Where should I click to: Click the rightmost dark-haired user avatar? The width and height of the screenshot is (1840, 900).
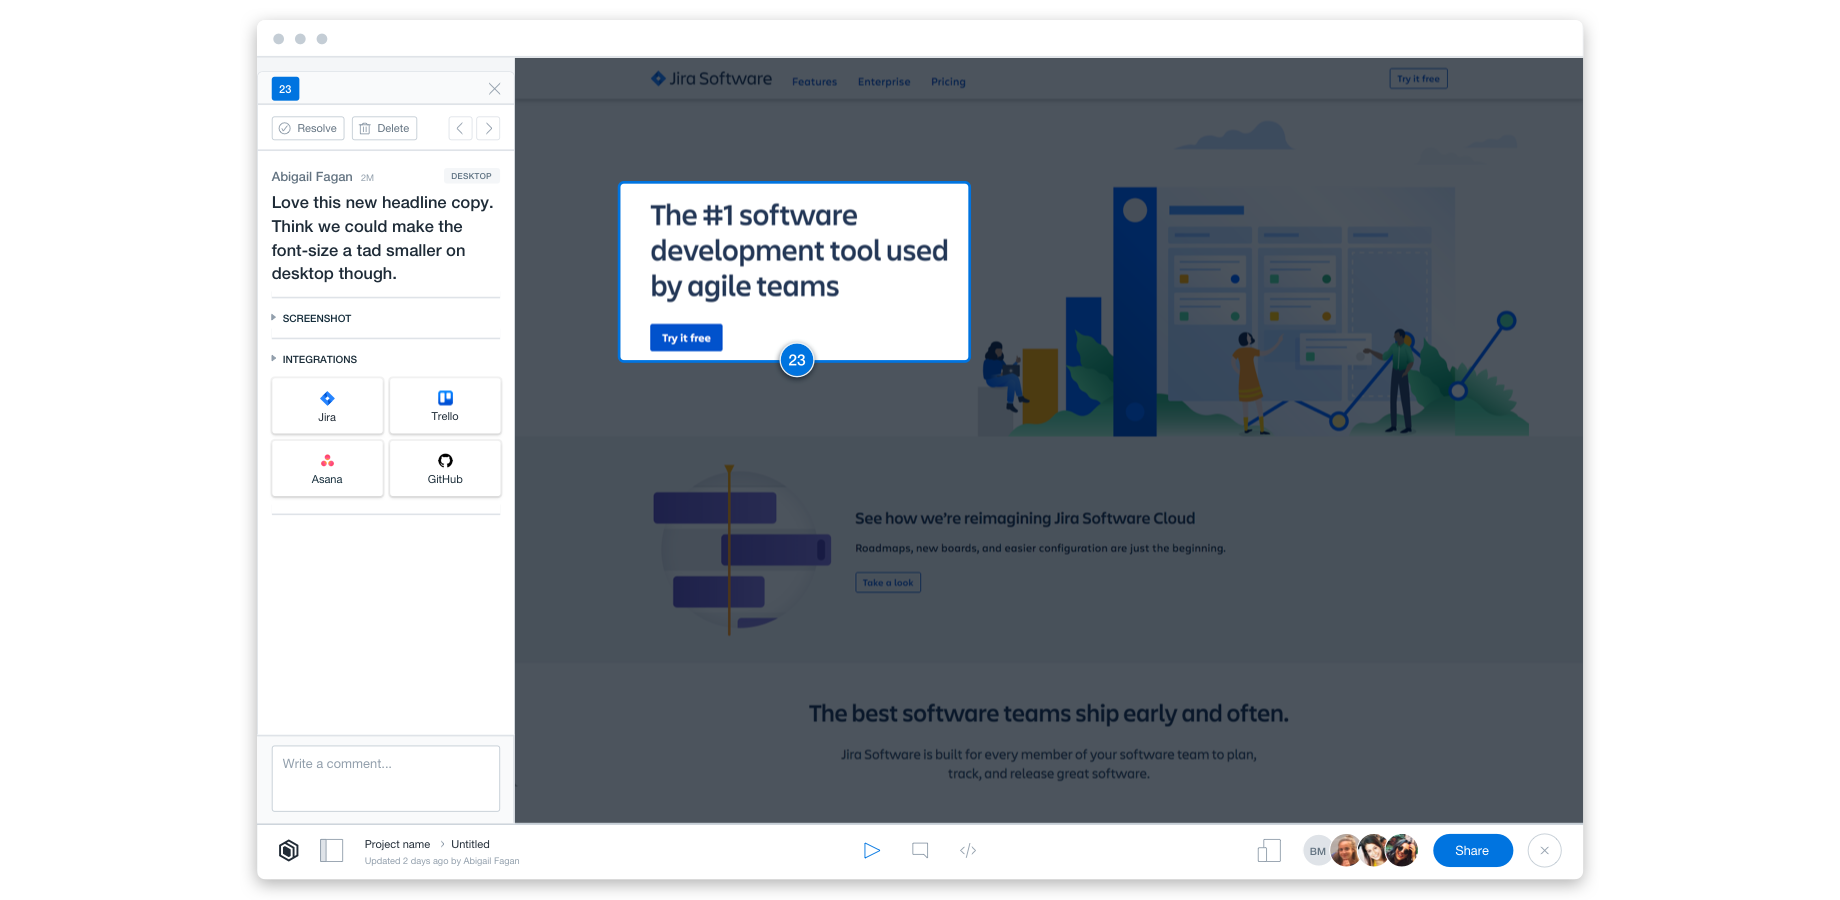1402,851
